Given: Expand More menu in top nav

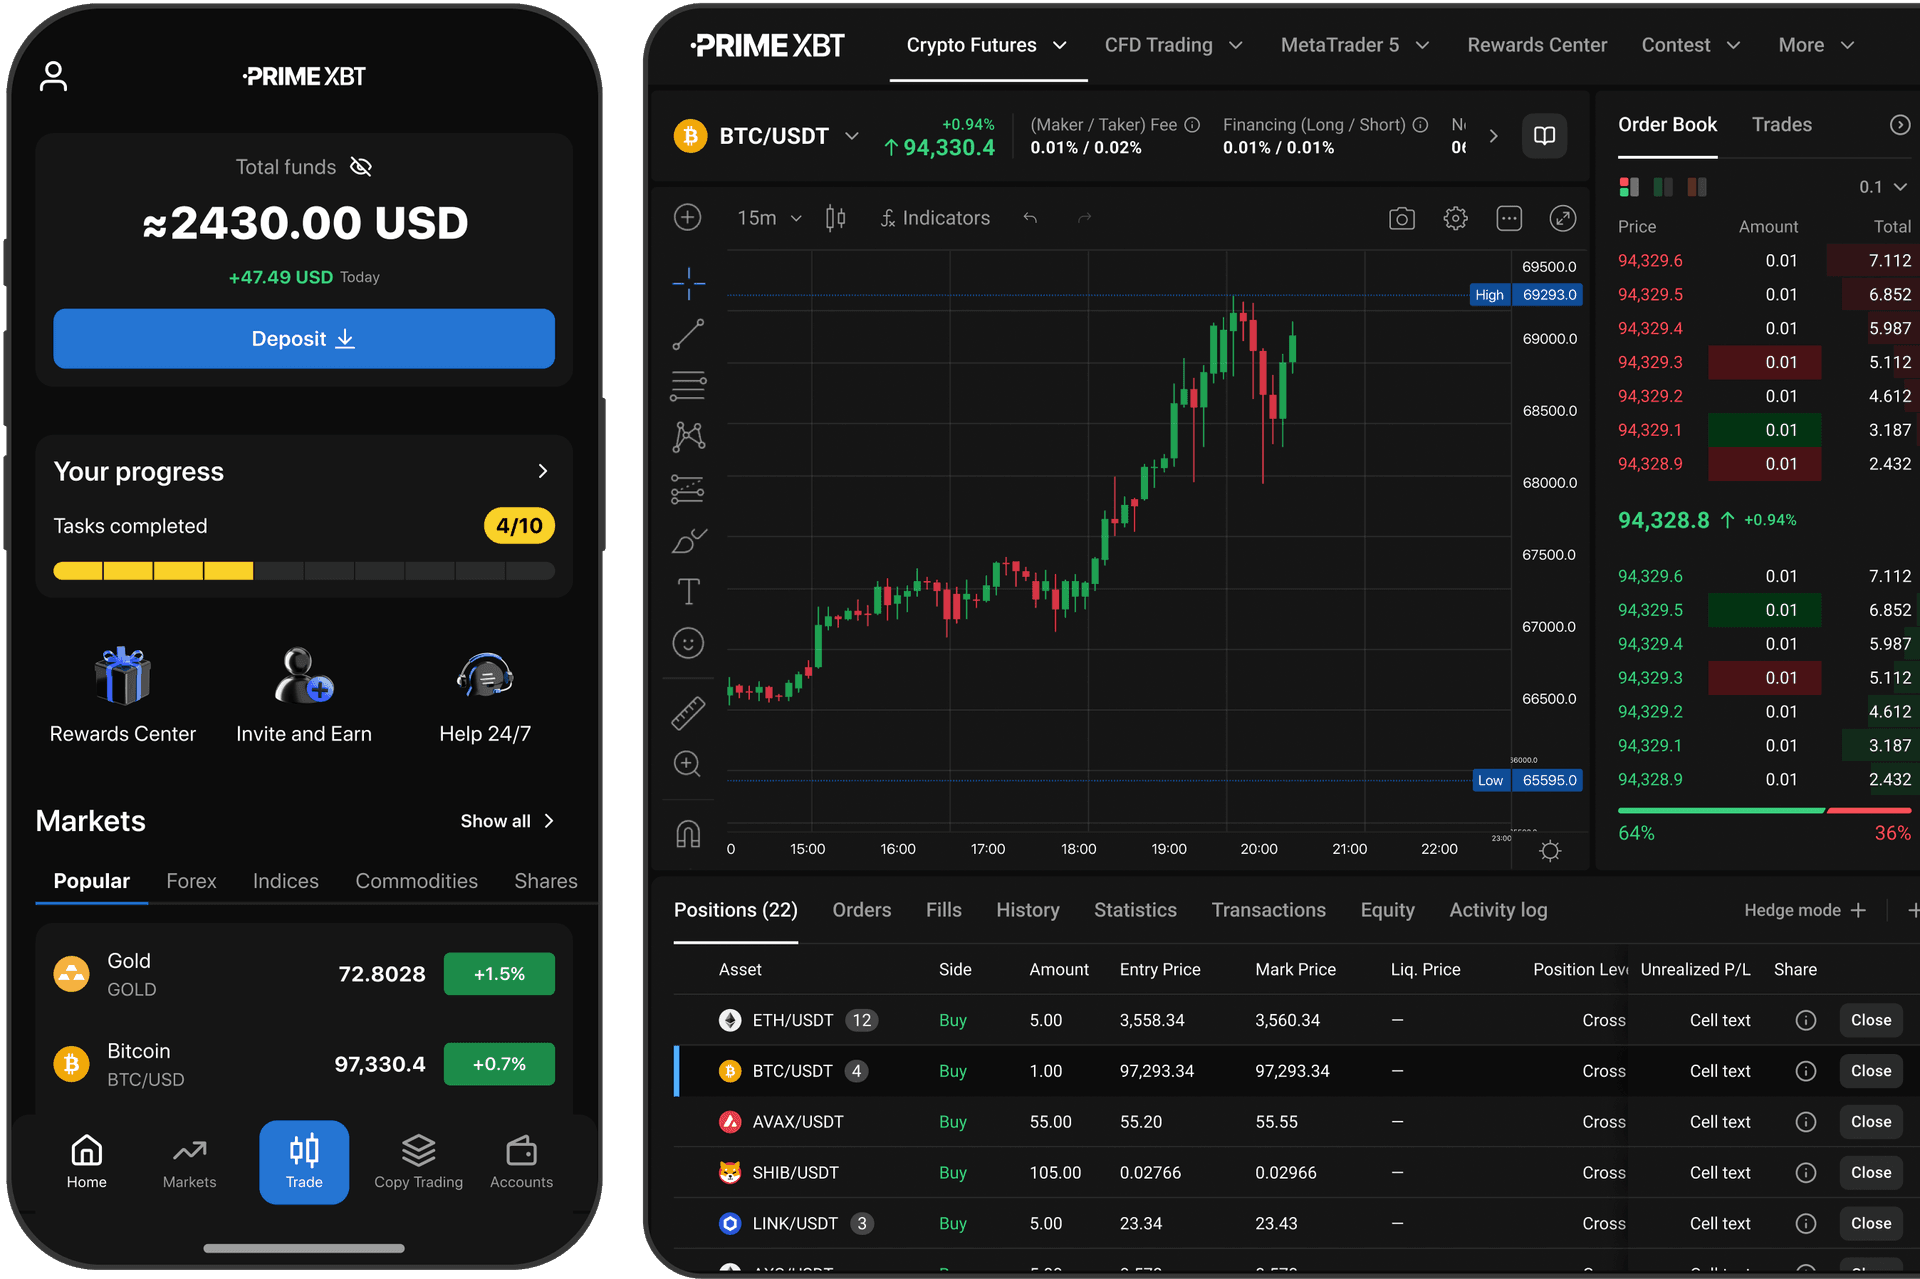Looking at the screenshot, I should (1816, 45).
